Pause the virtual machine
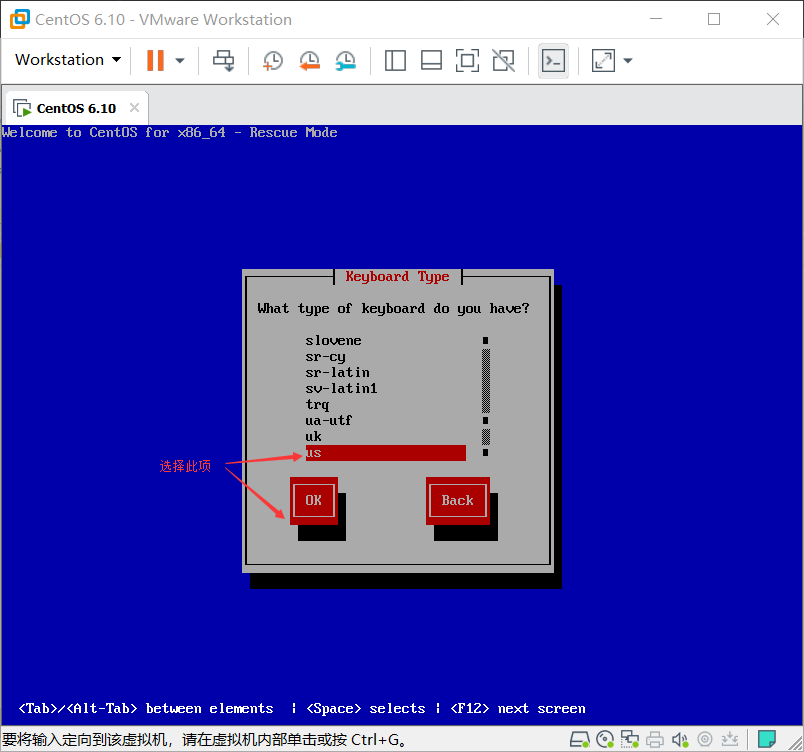The width and height of the screenshot is (804, 752). click(x=155, y=60)
